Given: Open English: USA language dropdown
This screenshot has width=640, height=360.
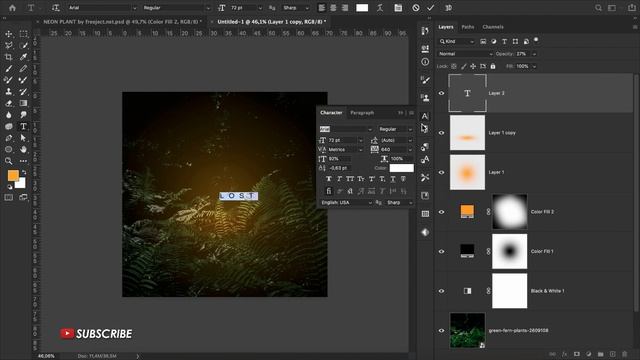Looking at the screenshot, I should click(x=346, y=202).
